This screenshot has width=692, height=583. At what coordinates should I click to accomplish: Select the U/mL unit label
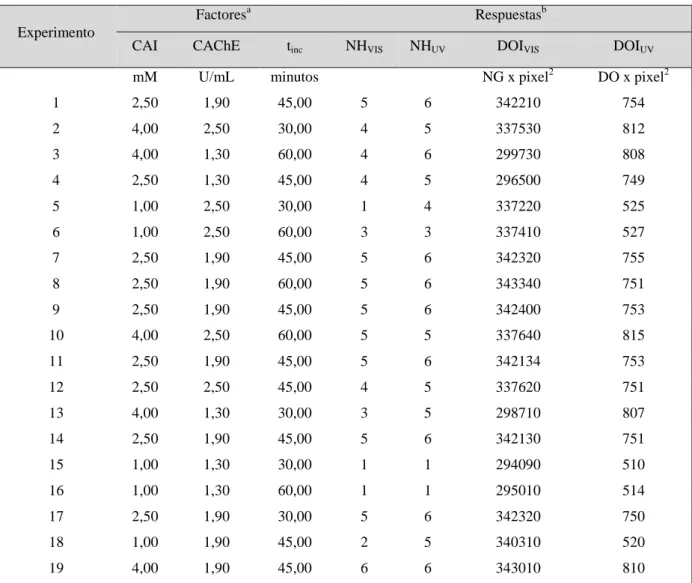216,77
